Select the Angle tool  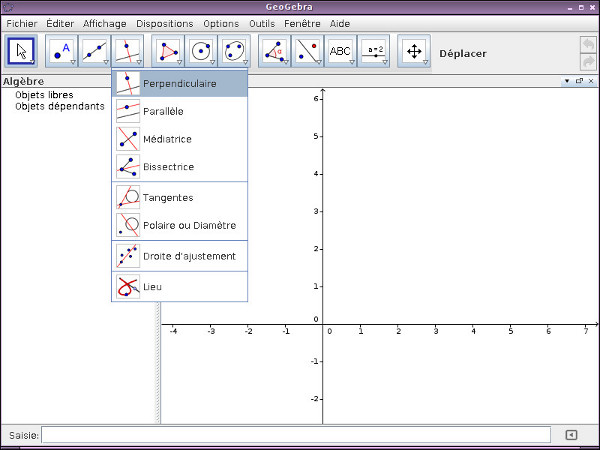pyautogui.click(x=274, y=51)
